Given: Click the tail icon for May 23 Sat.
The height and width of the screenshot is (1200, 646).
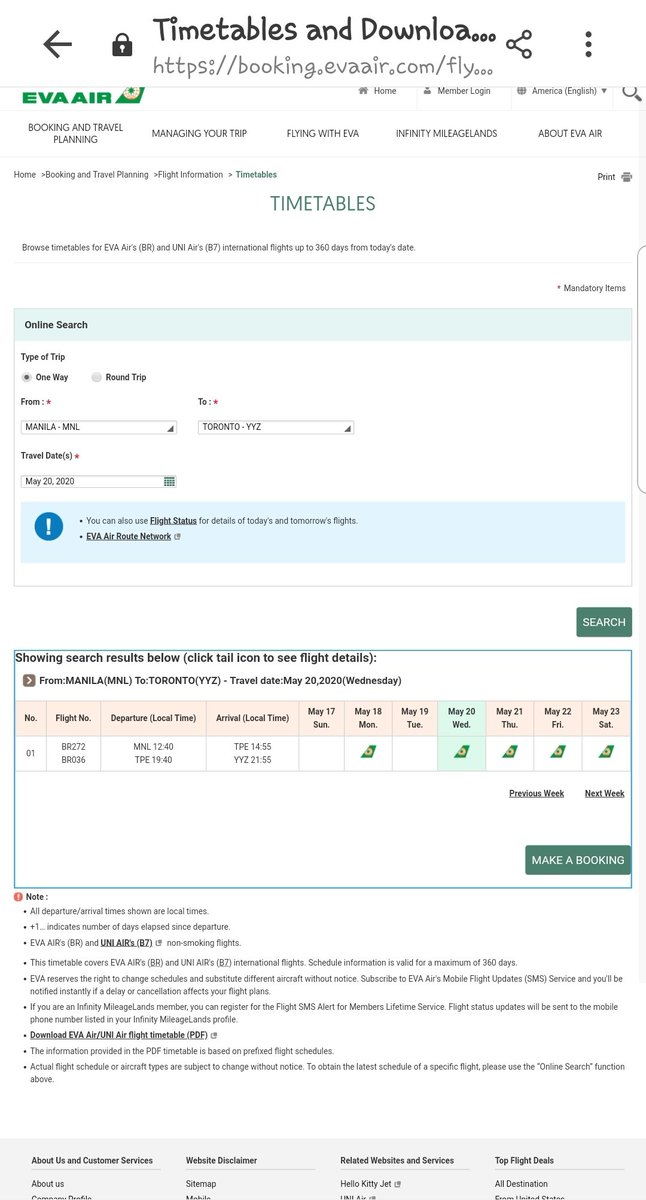Looking at the screenshot, I should pyautogui.click(x=606, y=752).
